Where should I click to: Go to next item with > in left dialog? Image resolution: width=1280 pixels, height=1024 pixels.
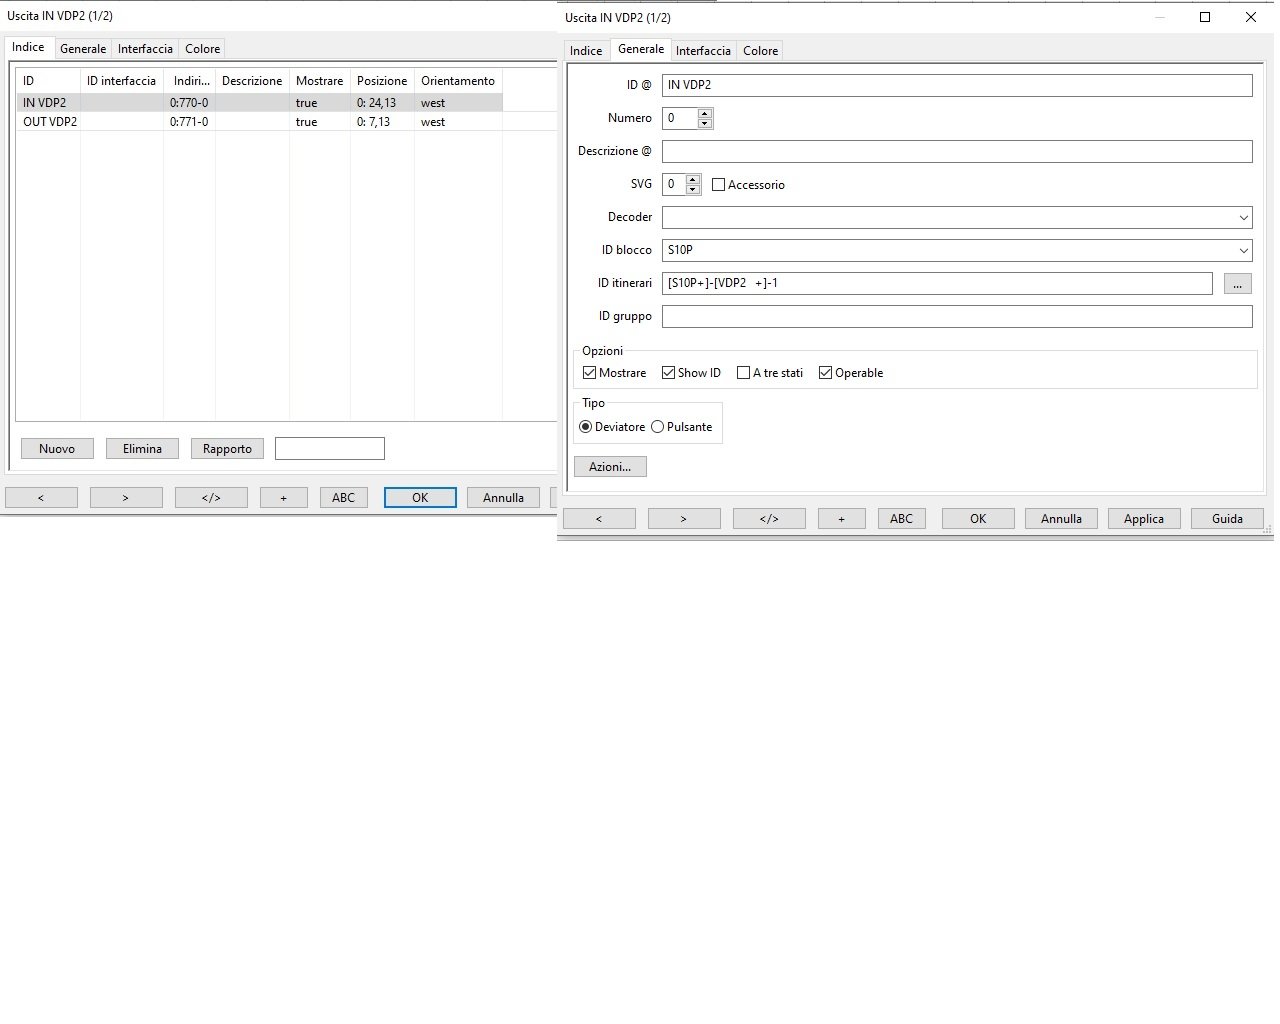click(x=126, y=498)
